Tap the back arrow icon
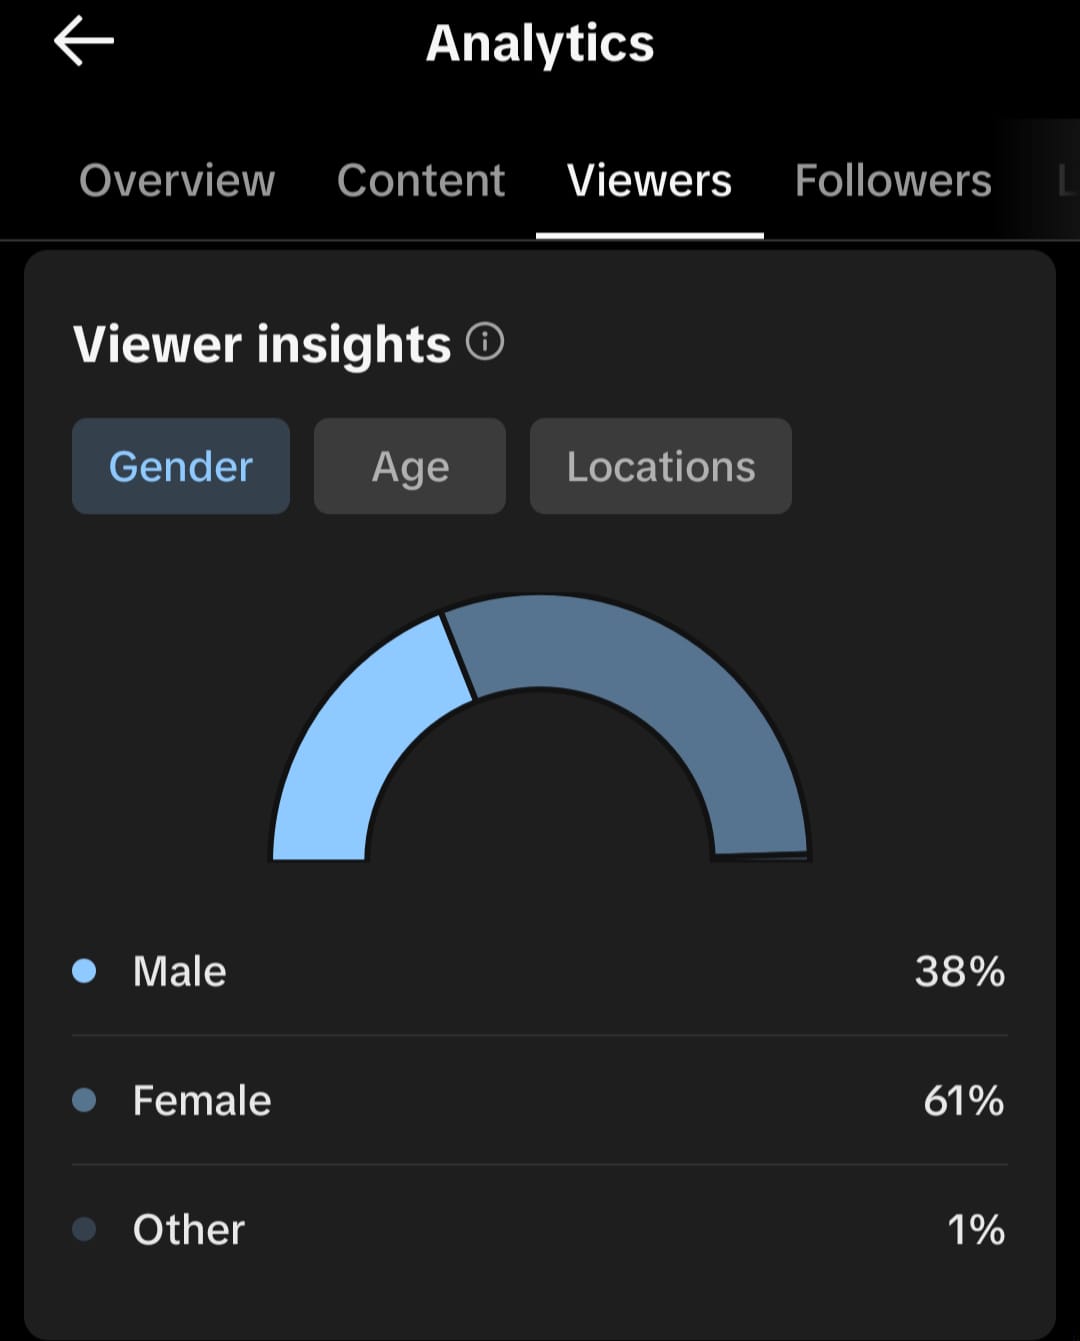This screenshot has height=1341, width=1080. tap(84, 43)
